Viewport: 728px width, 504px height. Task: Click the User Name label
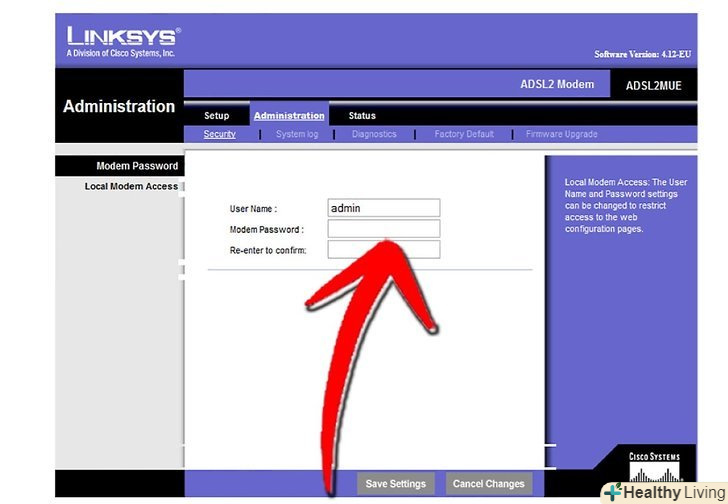[x=253, y=209]
